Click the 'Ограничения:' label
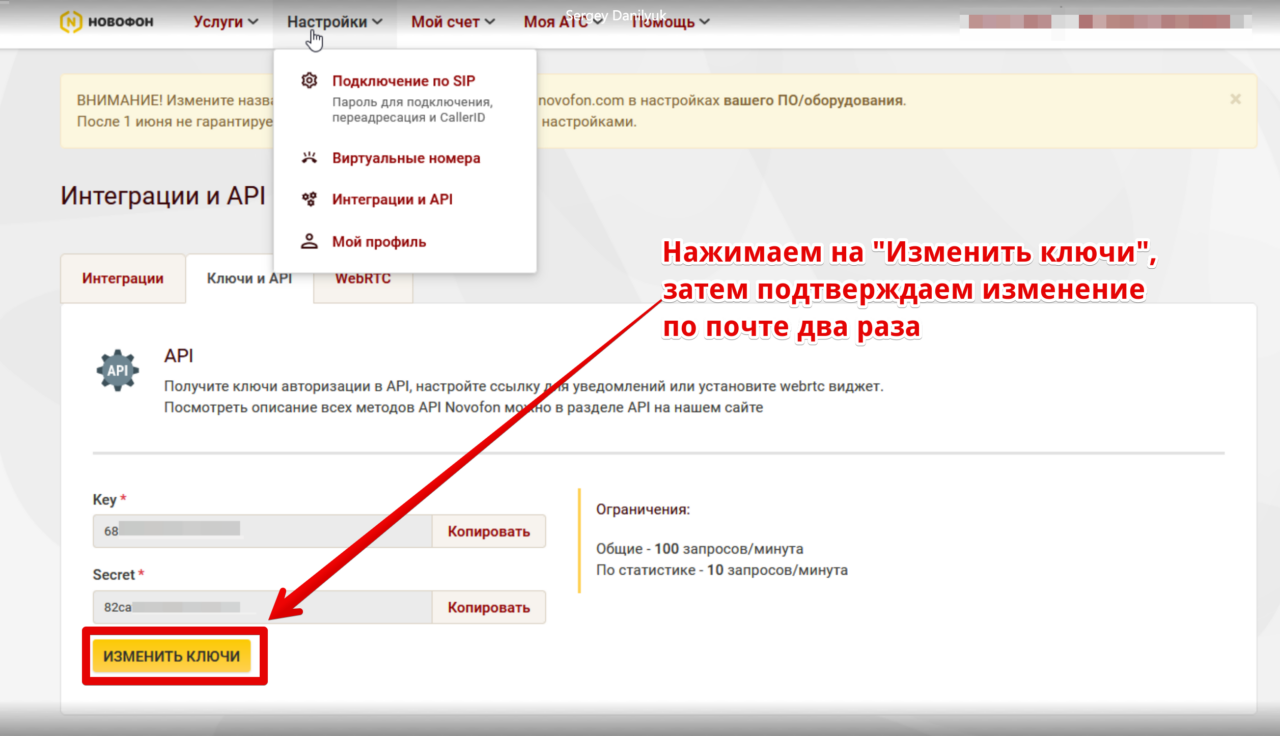The height and width of the screenshot is (736, 1280). click(x=643, y=509)
